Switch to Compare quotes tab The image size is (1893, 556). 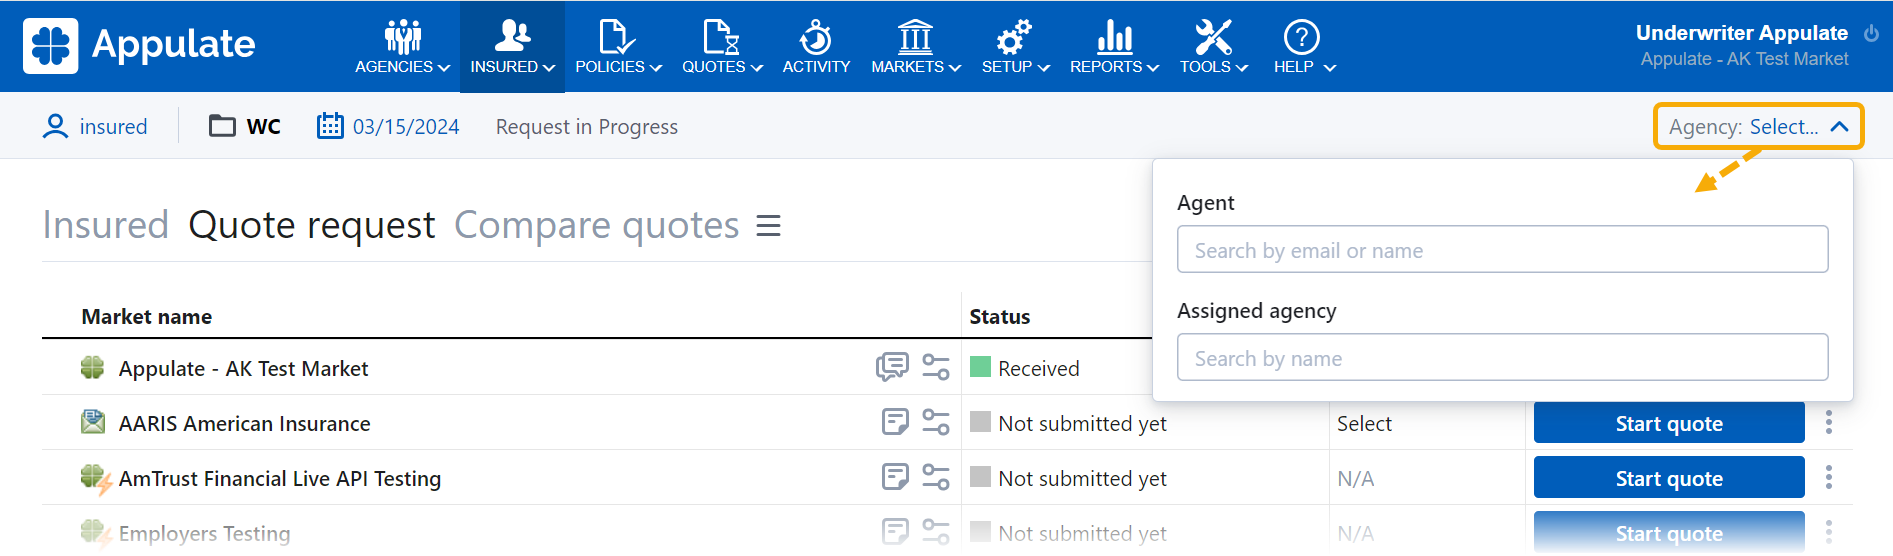(596, 226)
